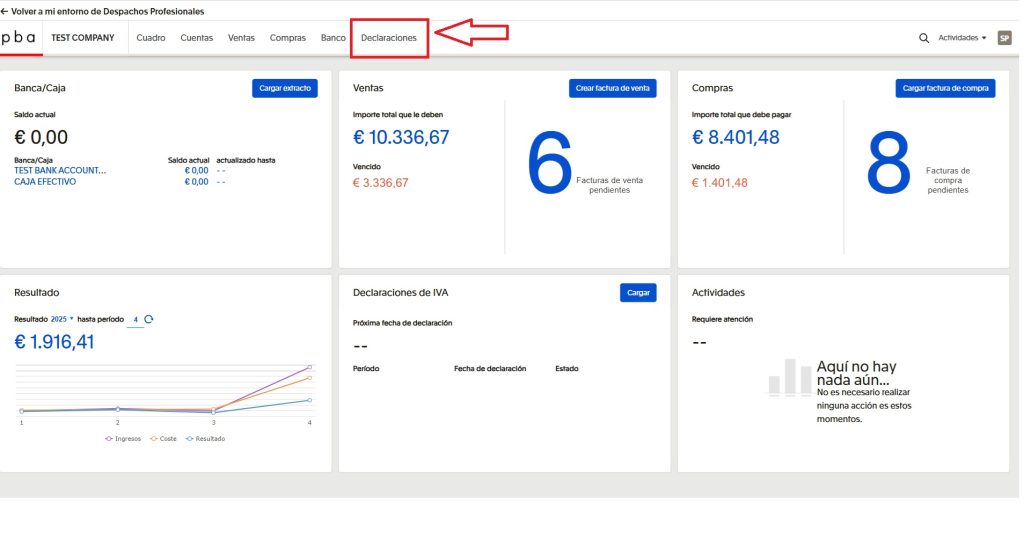Open the TEST BANK ACCOUNT link
The height and width of the screenshot is (538, 1024).
click(x=60, y=170)
